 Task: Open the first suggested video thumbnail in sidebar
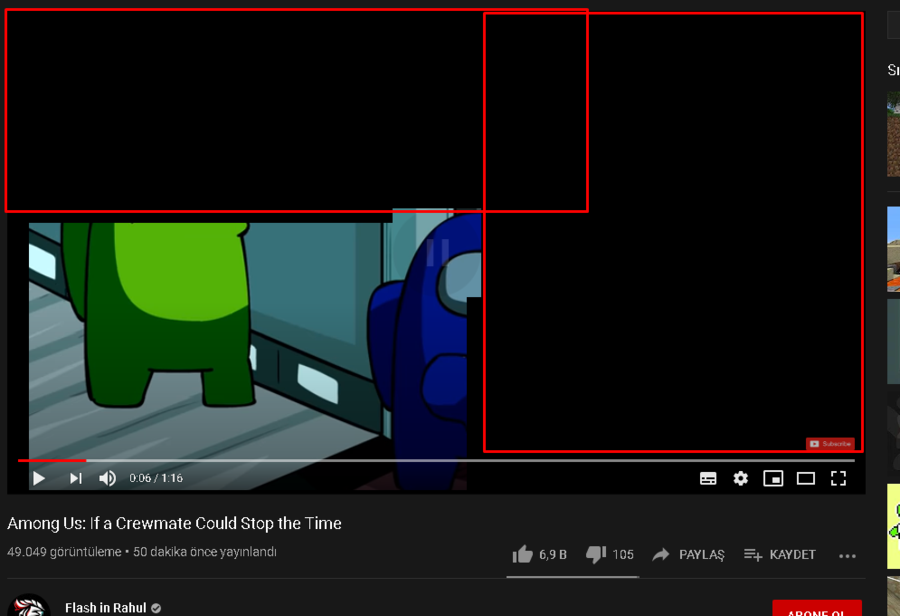893,134
